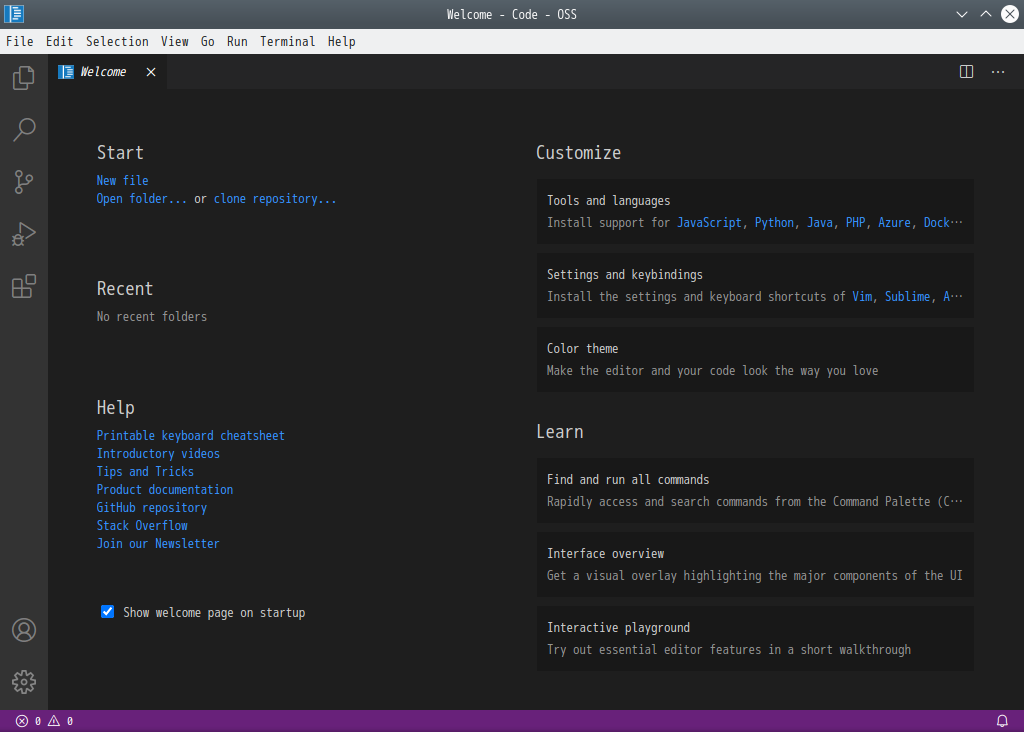Open GitHub repository link
This screenshot has height=732, width=1024.
pos(152,508)
